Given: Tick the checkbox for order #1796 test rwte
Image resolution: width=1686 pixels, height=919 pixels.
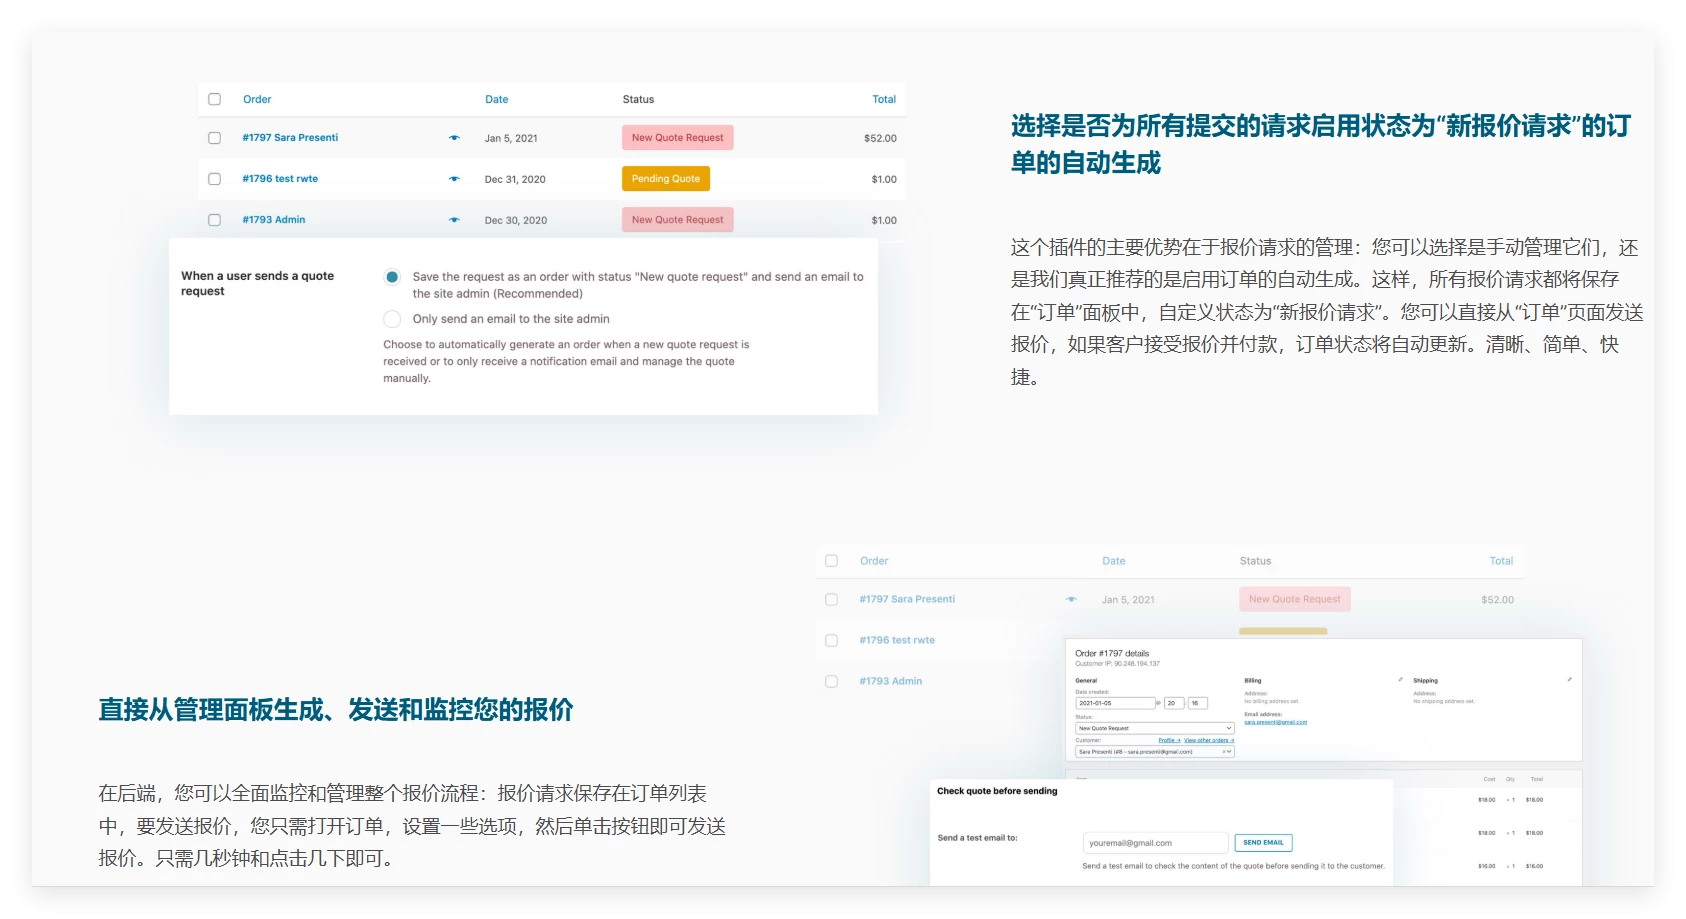Looking at the screenshot, I should (x=214, y=179).
